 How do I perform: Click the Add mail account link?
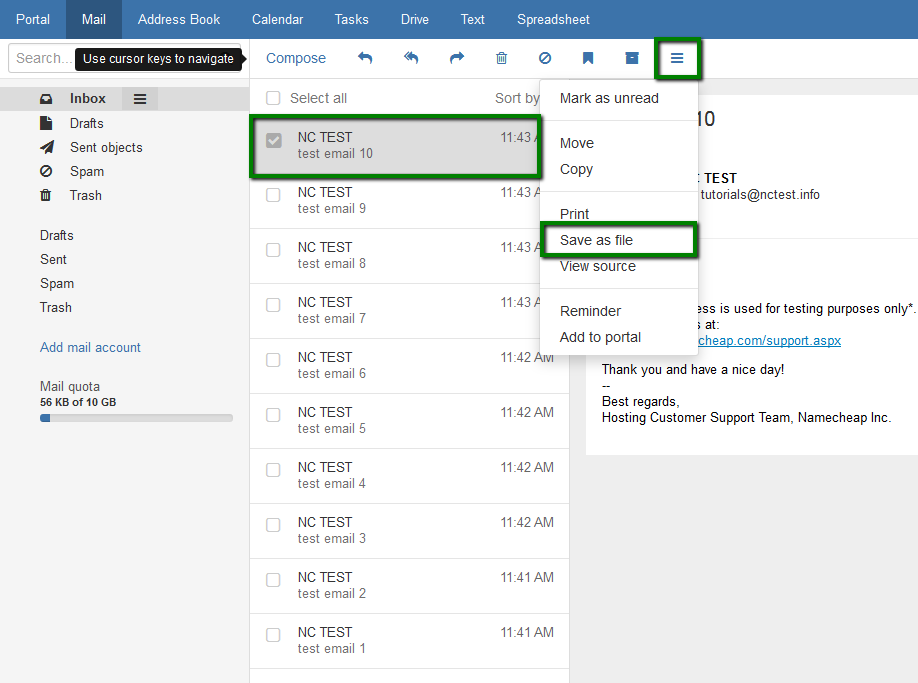90,347
